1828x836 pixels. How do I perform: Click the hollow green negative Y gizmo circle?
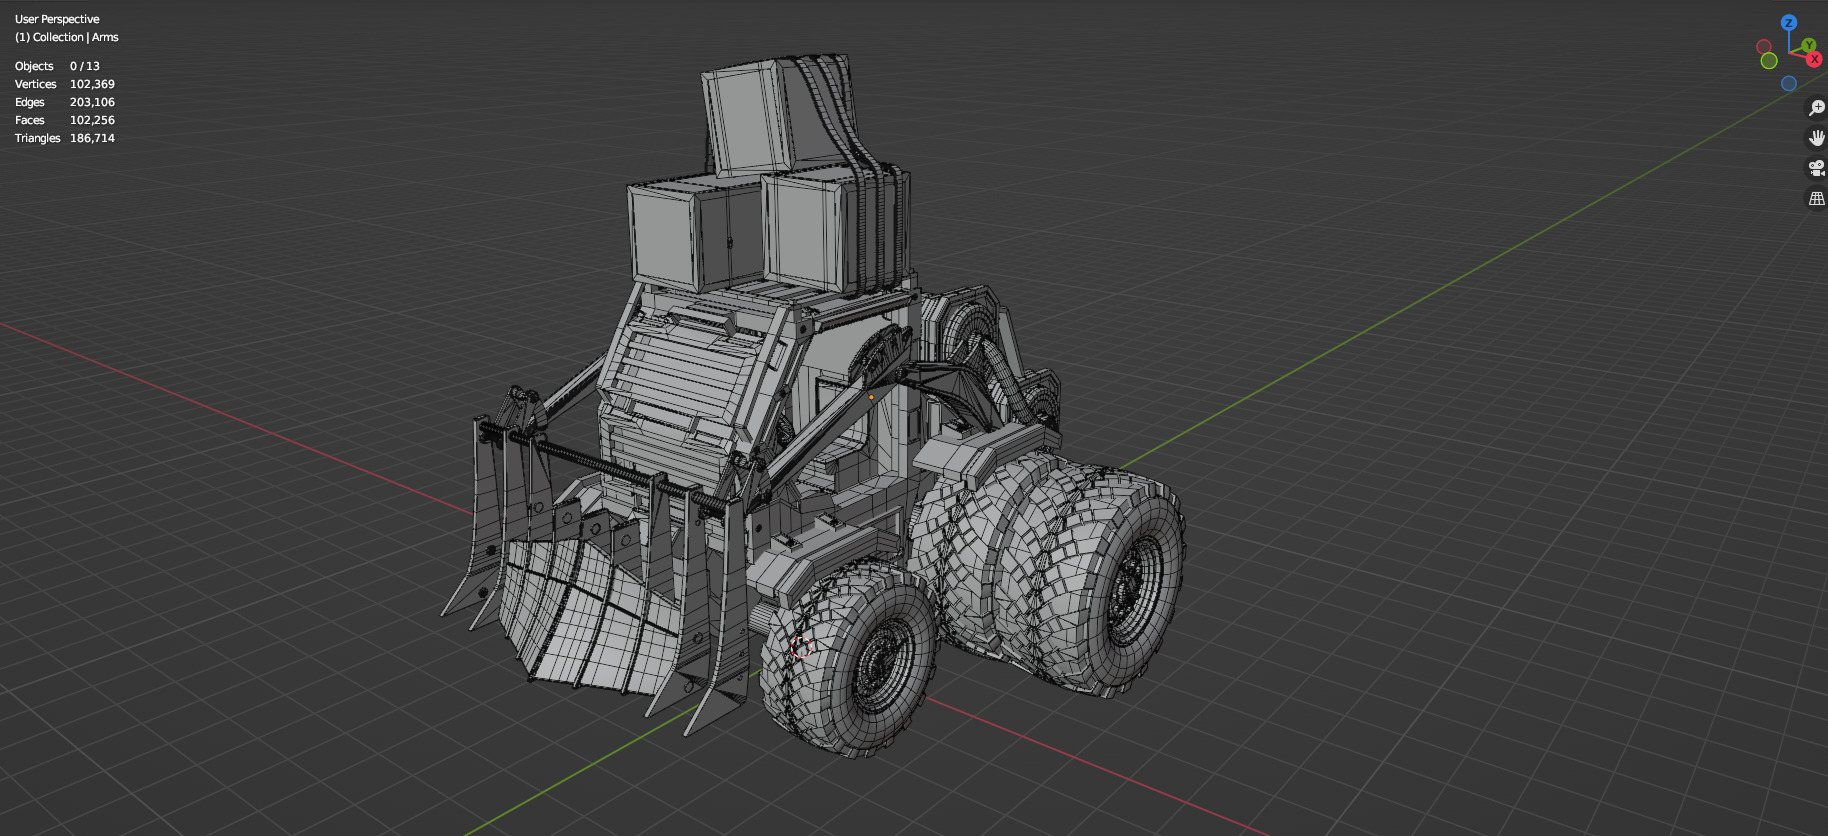1769,61
